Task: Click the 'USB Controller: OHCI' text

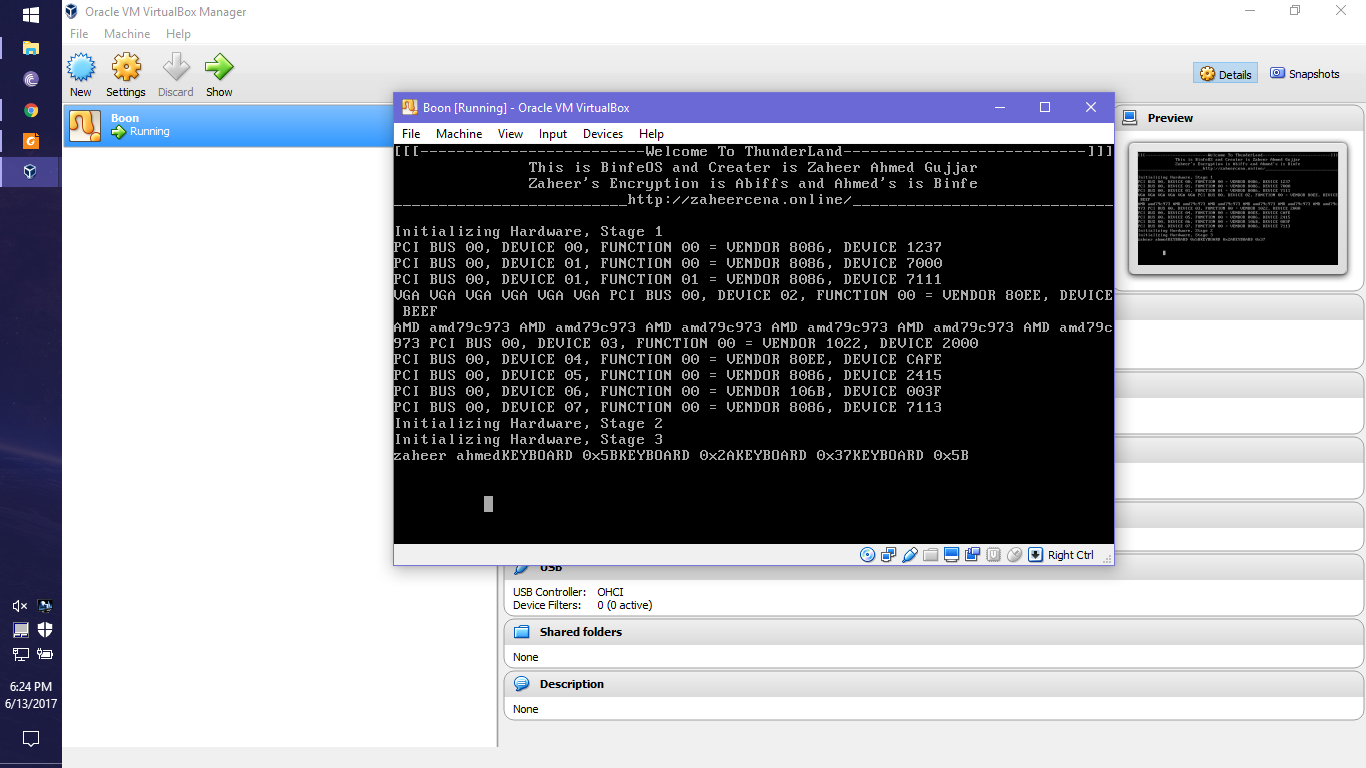Action: point(568,592)
